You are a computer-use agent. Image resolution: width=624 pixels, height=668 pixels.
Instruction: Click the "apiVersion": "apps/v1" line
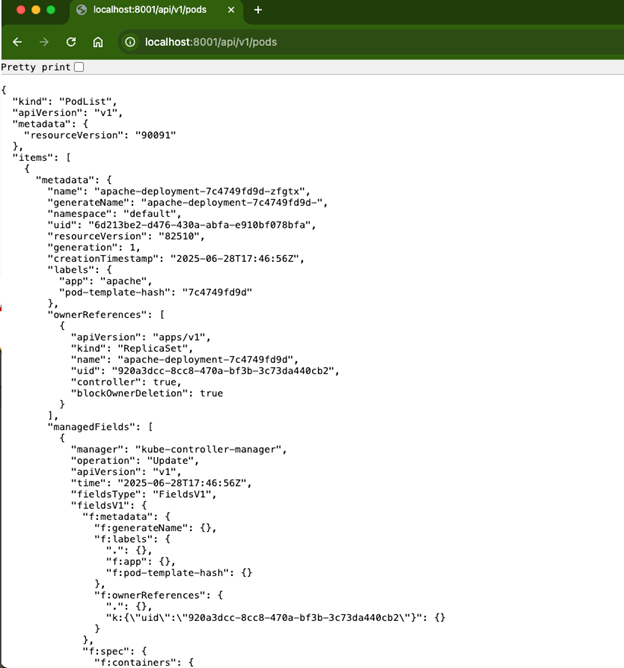[141, 337]
